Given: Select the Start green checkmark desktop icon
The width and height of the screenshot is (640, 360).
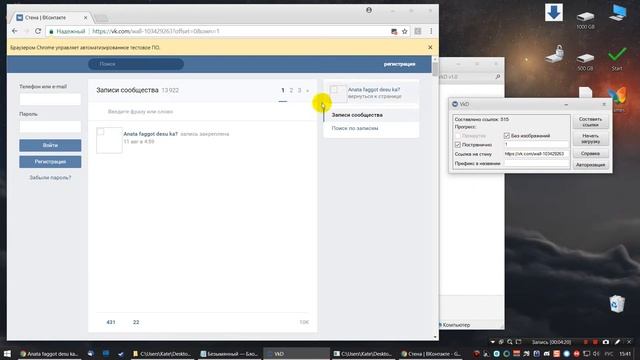Looking at the screenshot, I should coord(617,58).
